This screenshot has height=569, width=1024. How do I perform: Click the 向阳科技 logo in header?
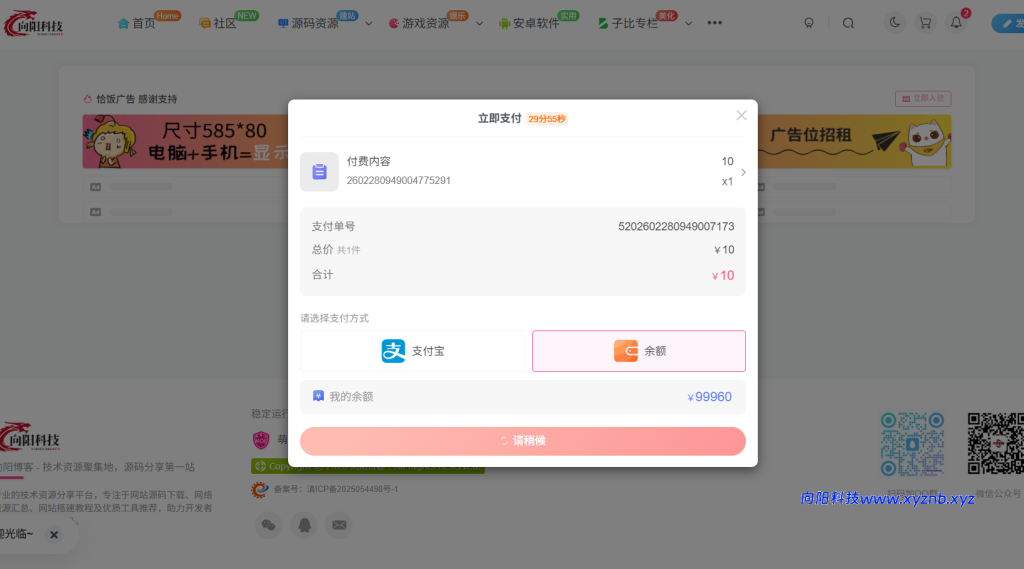click(x=34, y=24)
